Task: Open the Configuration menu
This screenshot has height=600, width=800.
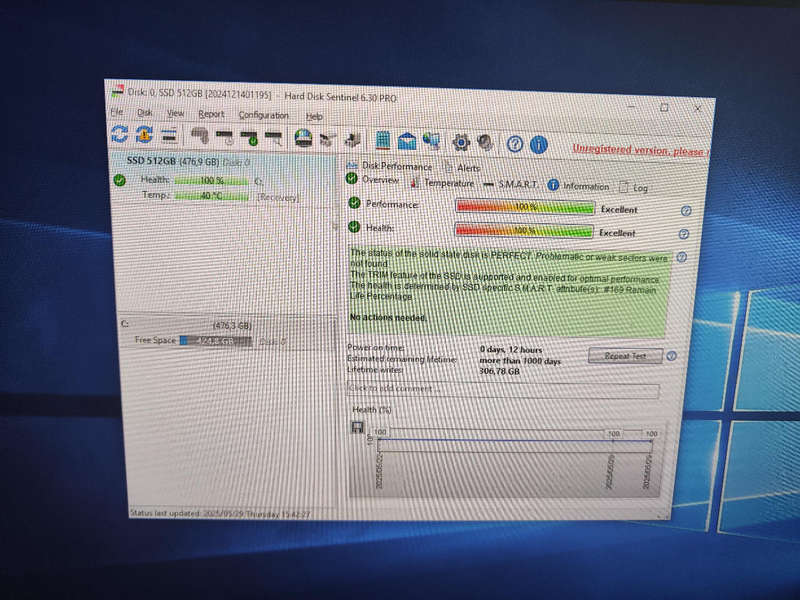Action: pyautogui.click(x=264, y=115)
